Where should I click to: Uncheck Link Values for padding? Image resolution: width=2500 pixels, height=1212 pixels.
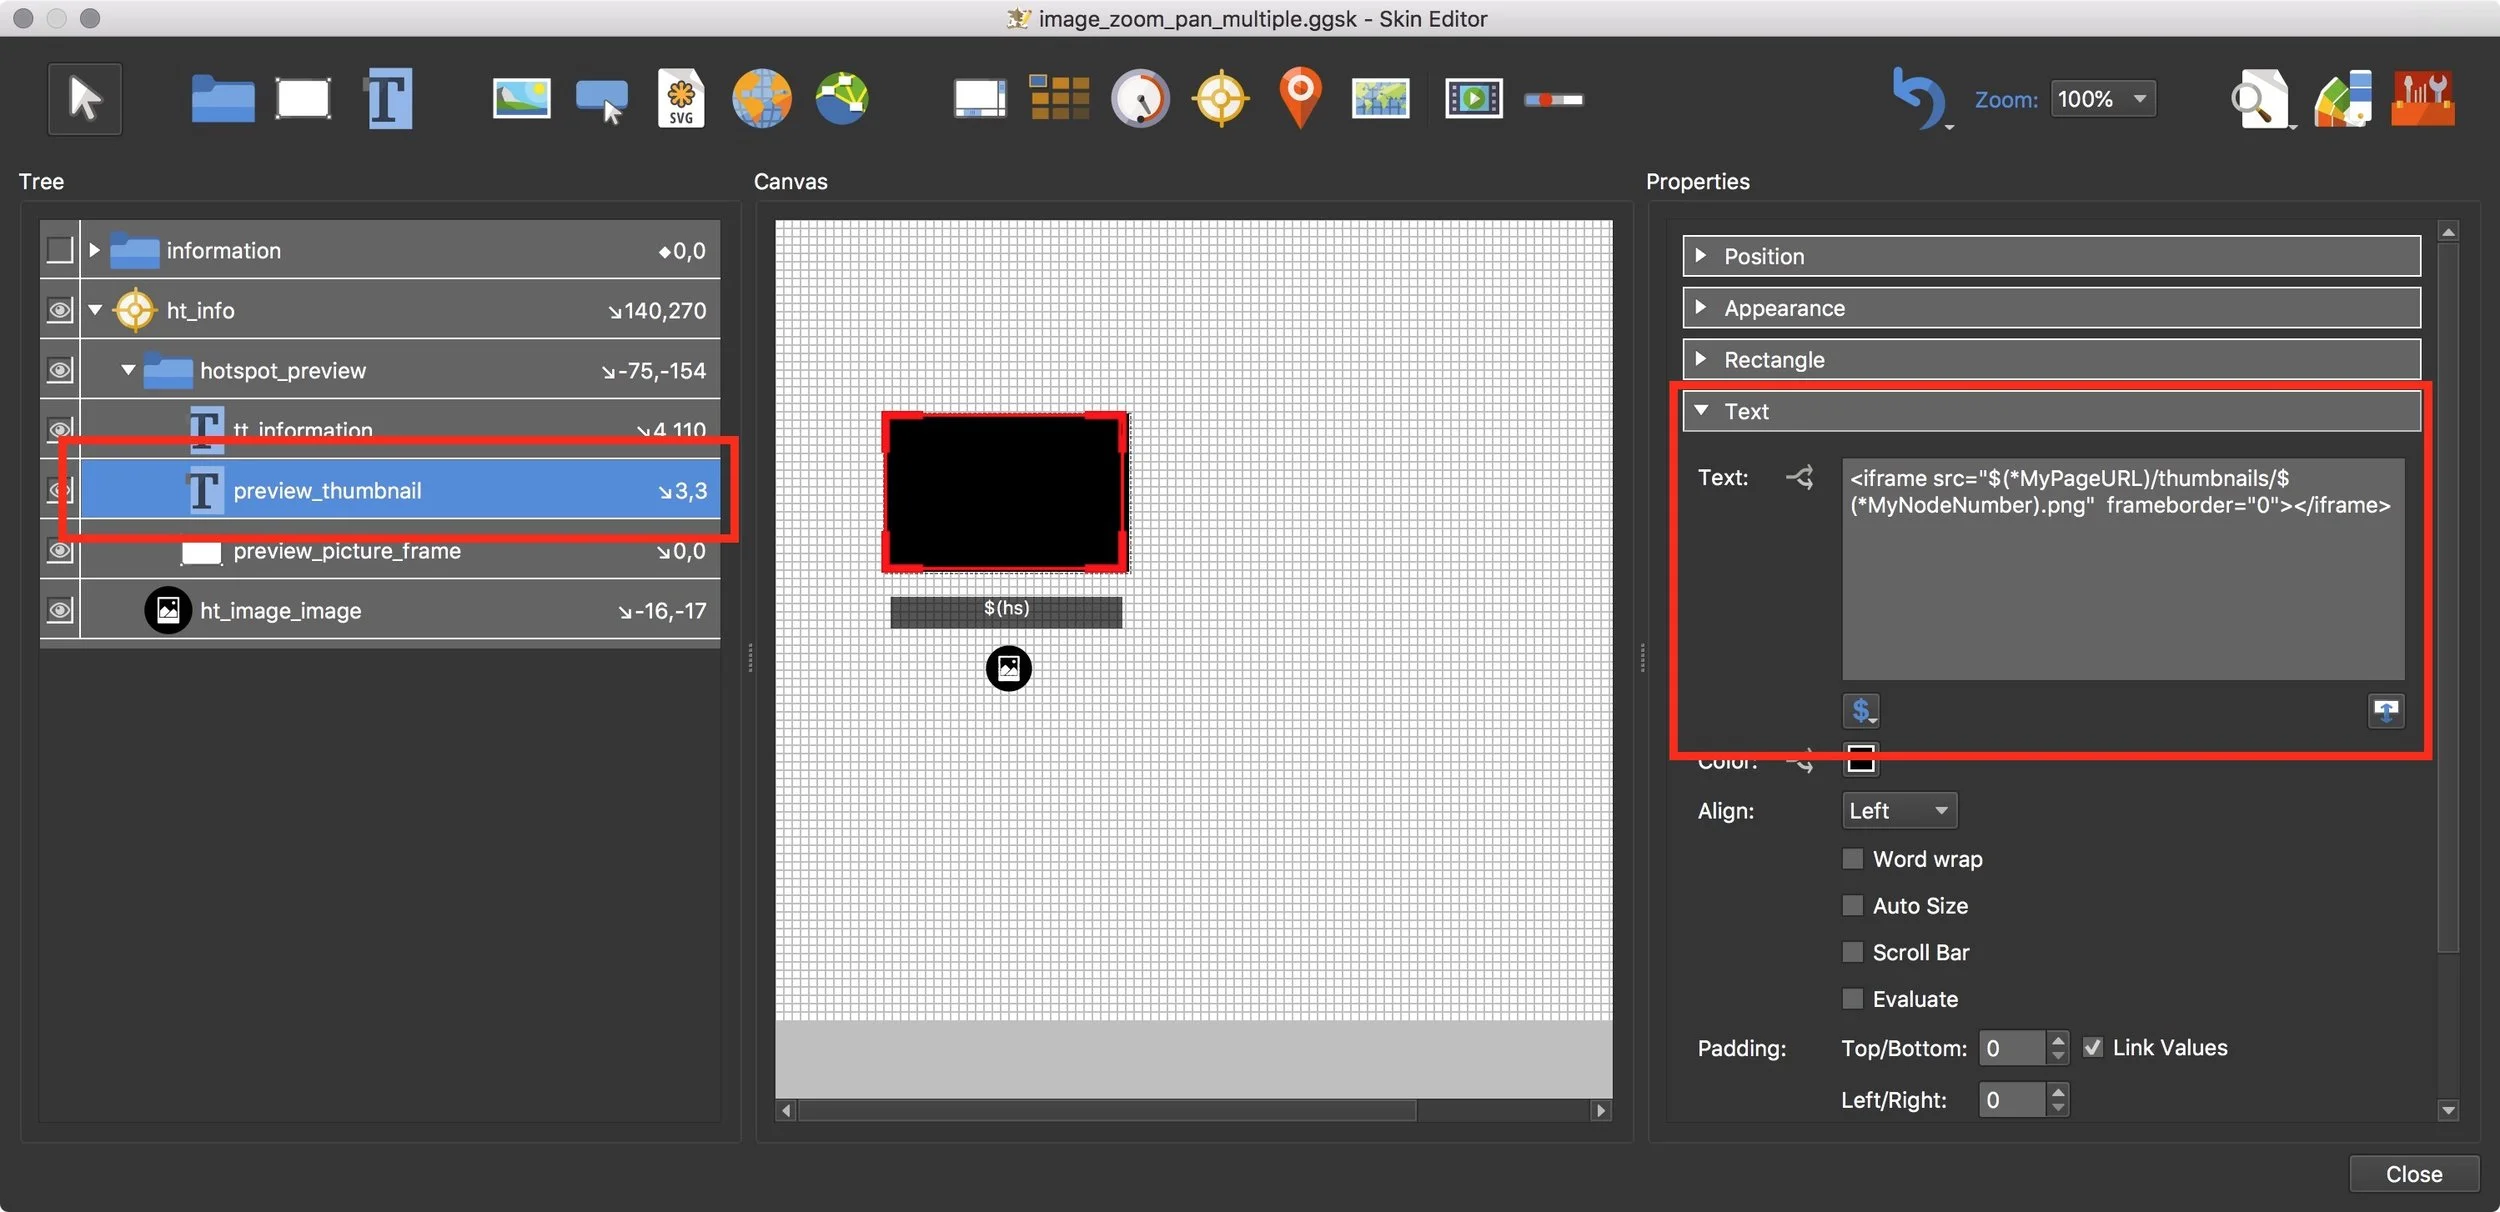[2092, 1047]
